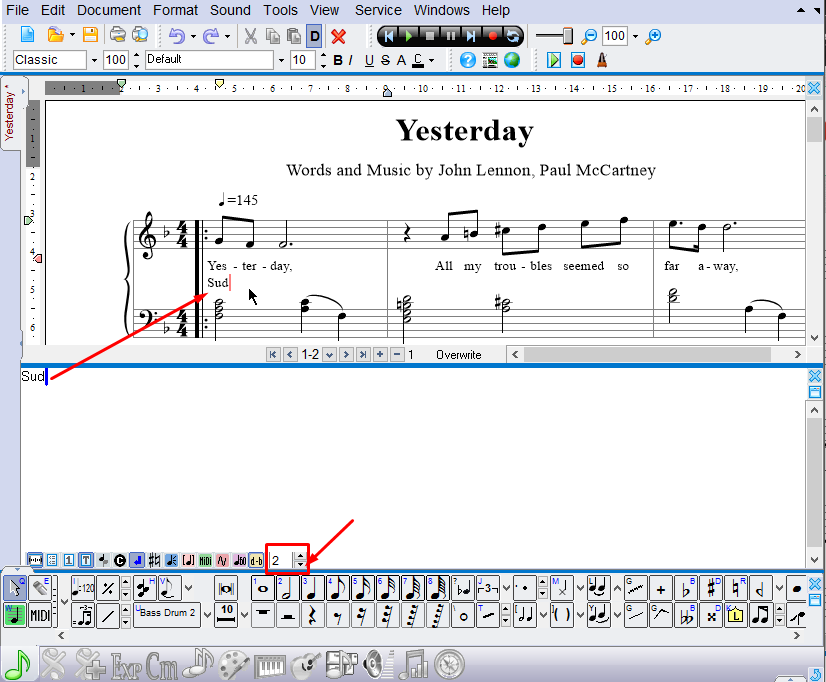This screenshot has width=826, height=682.
Task: Select the whole note duration
Action: click(263, 589)
